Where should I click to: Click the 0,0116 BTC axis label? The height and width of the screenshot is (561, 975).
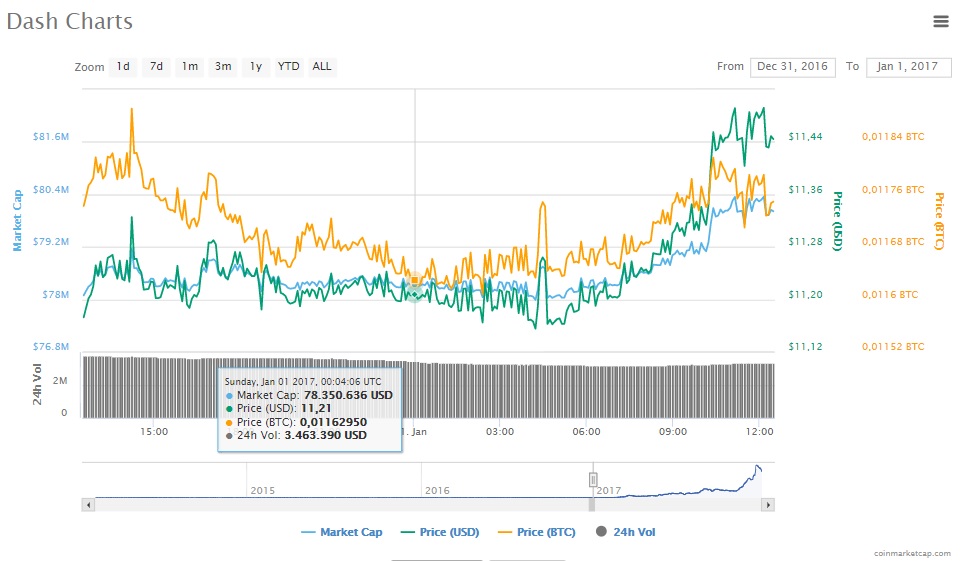[890, 294]
